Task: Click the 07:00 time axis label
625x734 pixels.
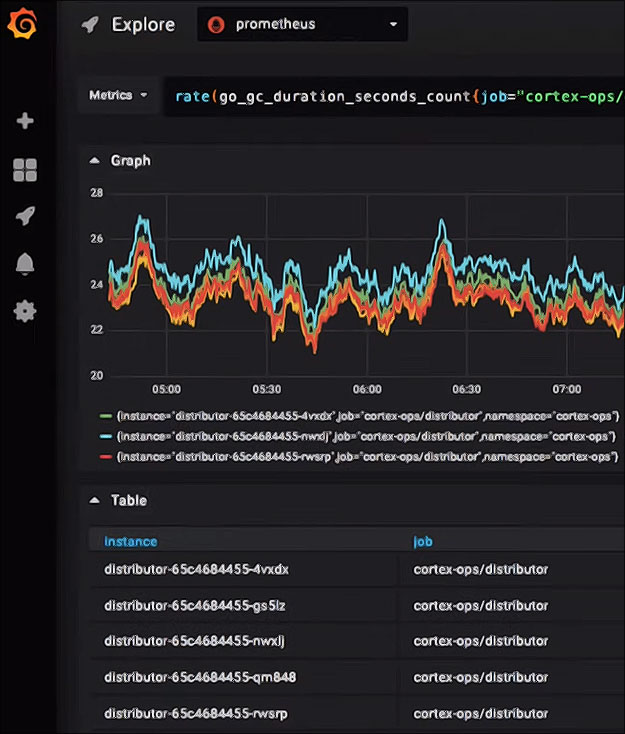Action: tap(566, 389)
